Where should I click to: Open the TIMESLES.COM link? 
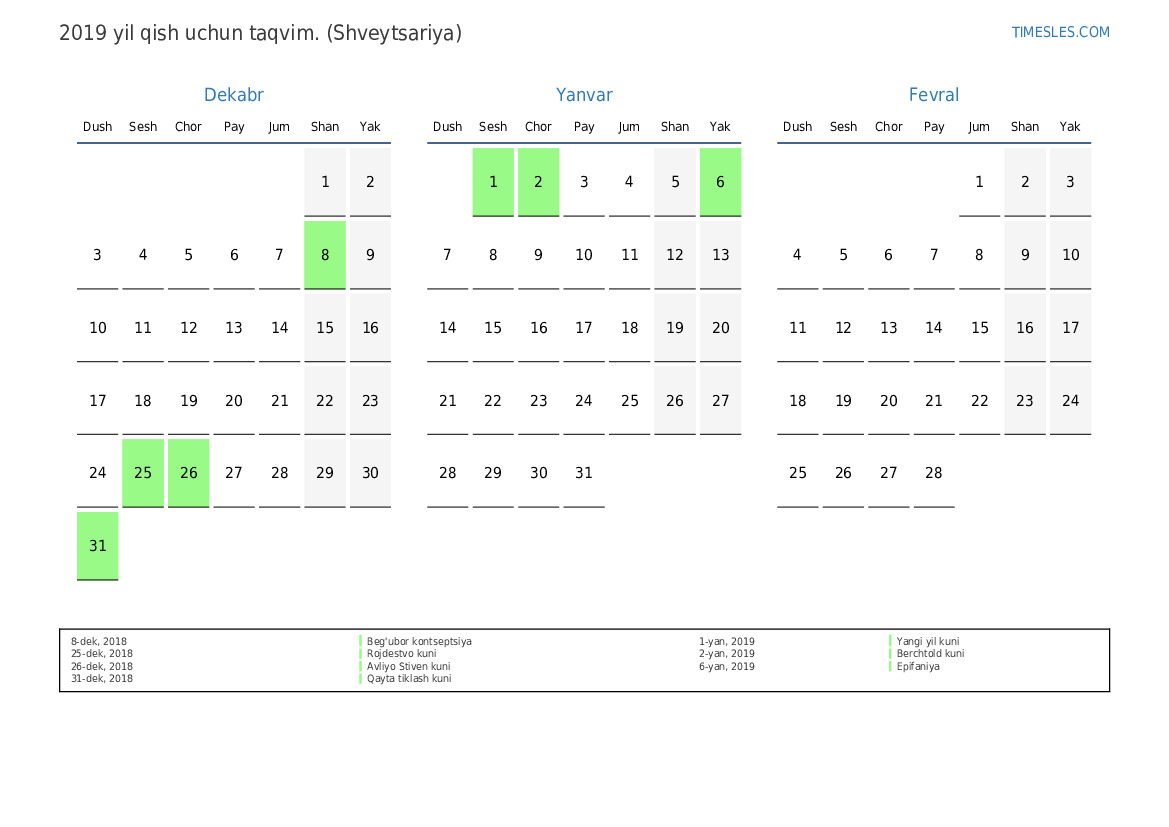coord(1060,32)
